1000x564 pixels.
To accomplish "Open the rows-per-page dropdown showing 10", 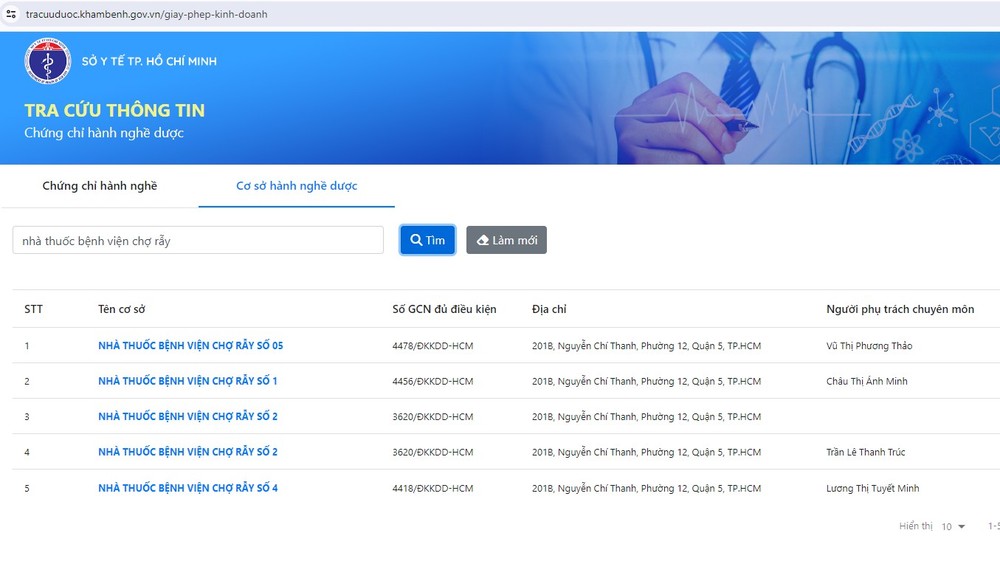I will point(952,526).
